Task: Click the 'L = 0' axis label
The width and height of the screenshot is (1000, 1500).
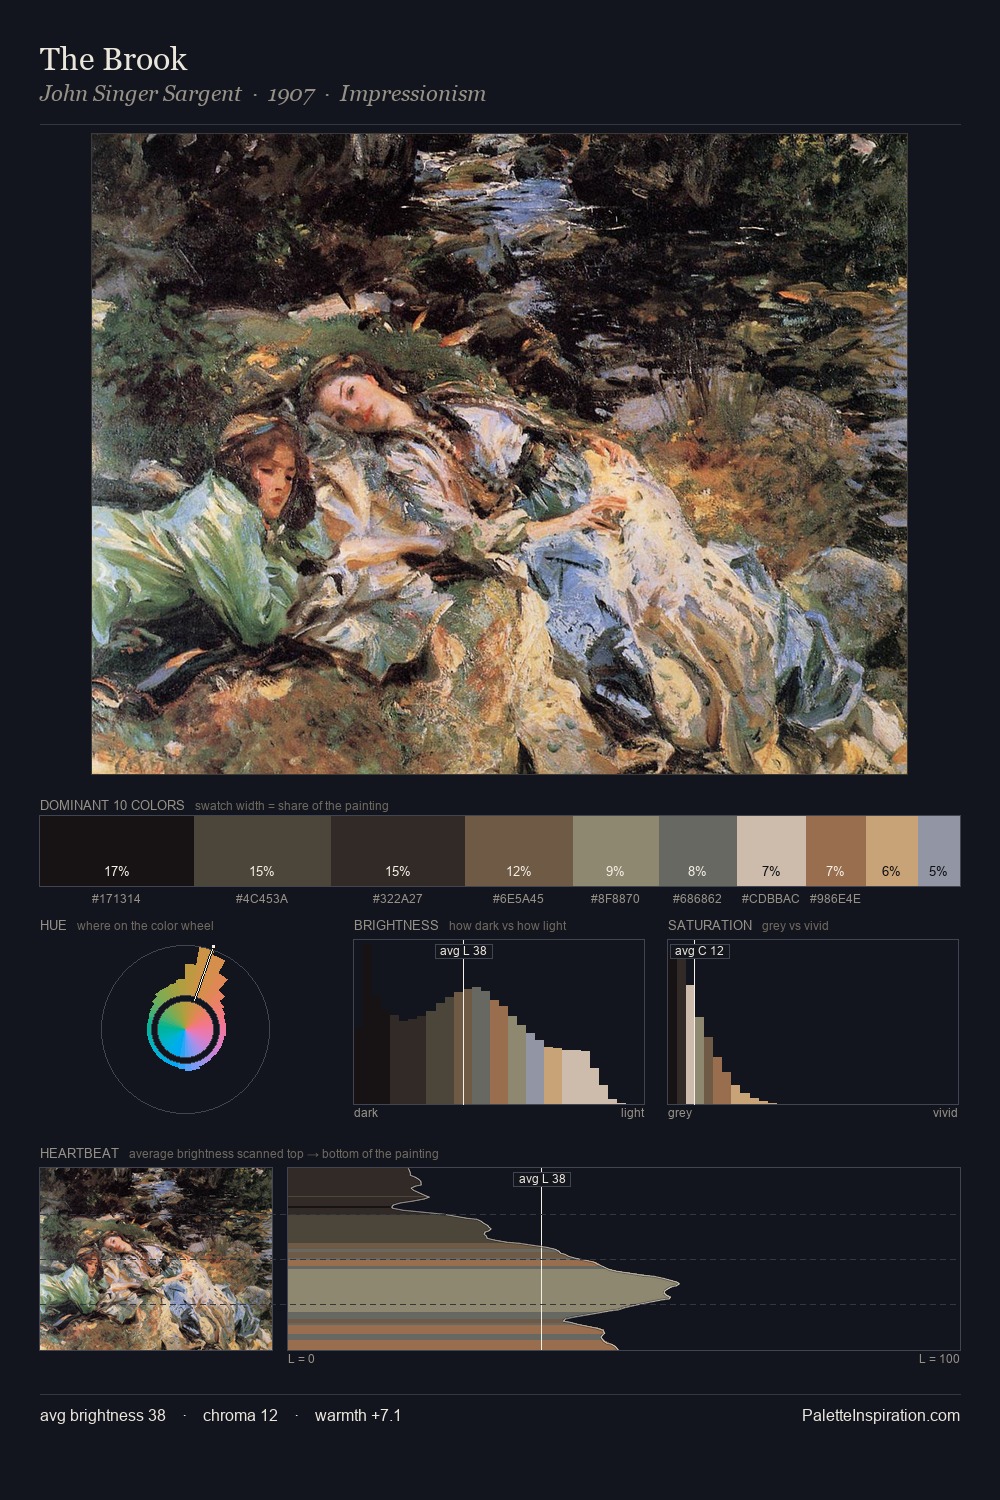Action: (x=301, y=1359)
